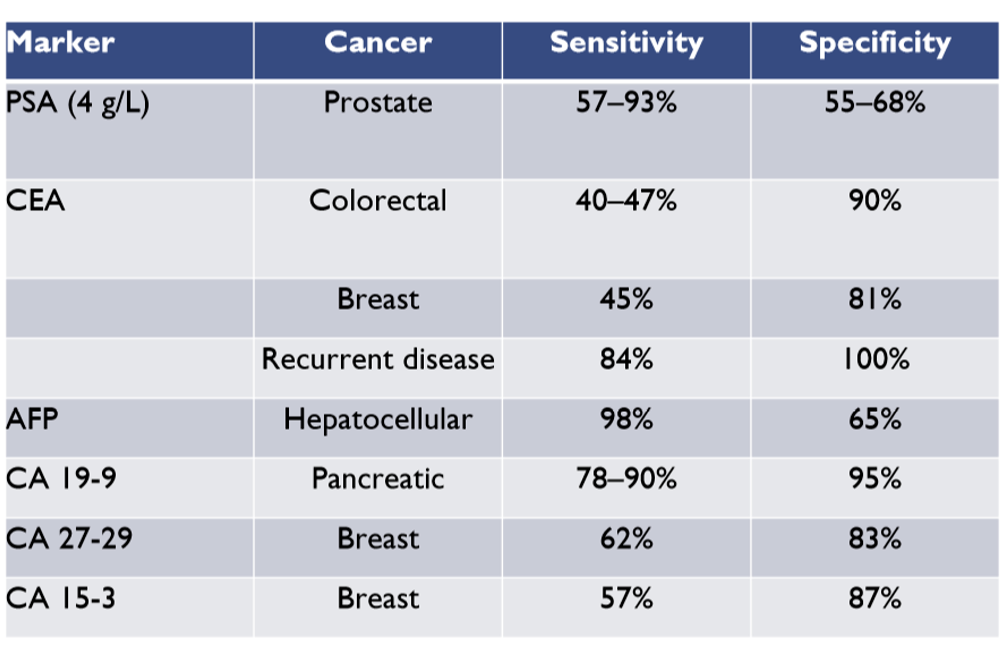Viewport: 1006px width, 648px height.
Task: Select the Pancreatic cancer cell
Action: (x=377, y=478)
